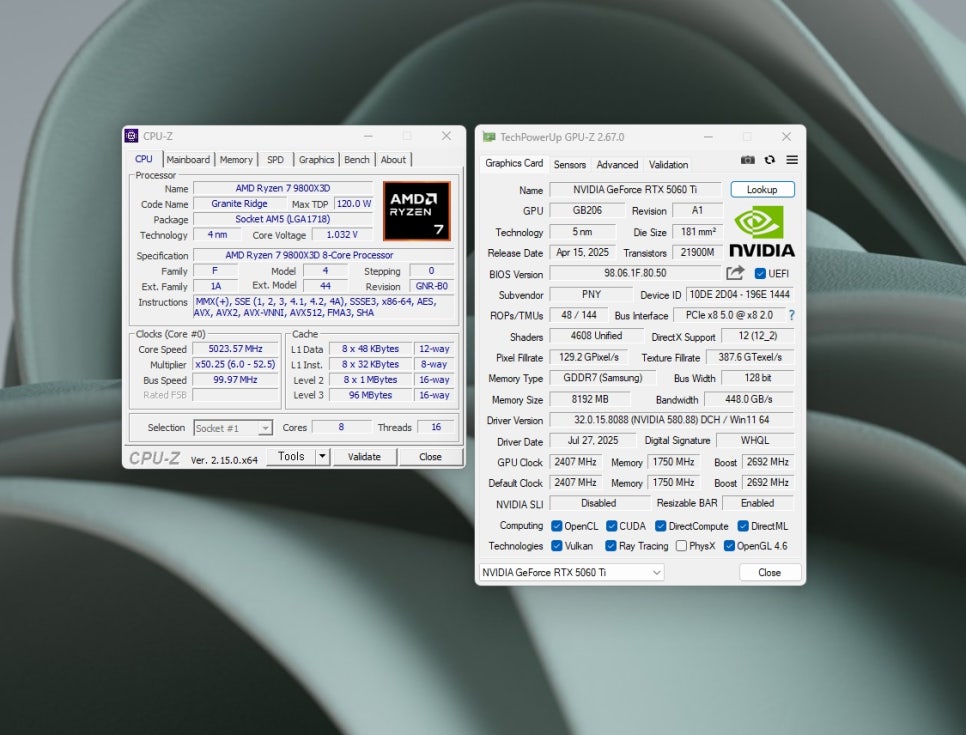Toggle the Ray Tracing checkbox
This screenshot has width=966, height=735.
(x=611, y=546)
